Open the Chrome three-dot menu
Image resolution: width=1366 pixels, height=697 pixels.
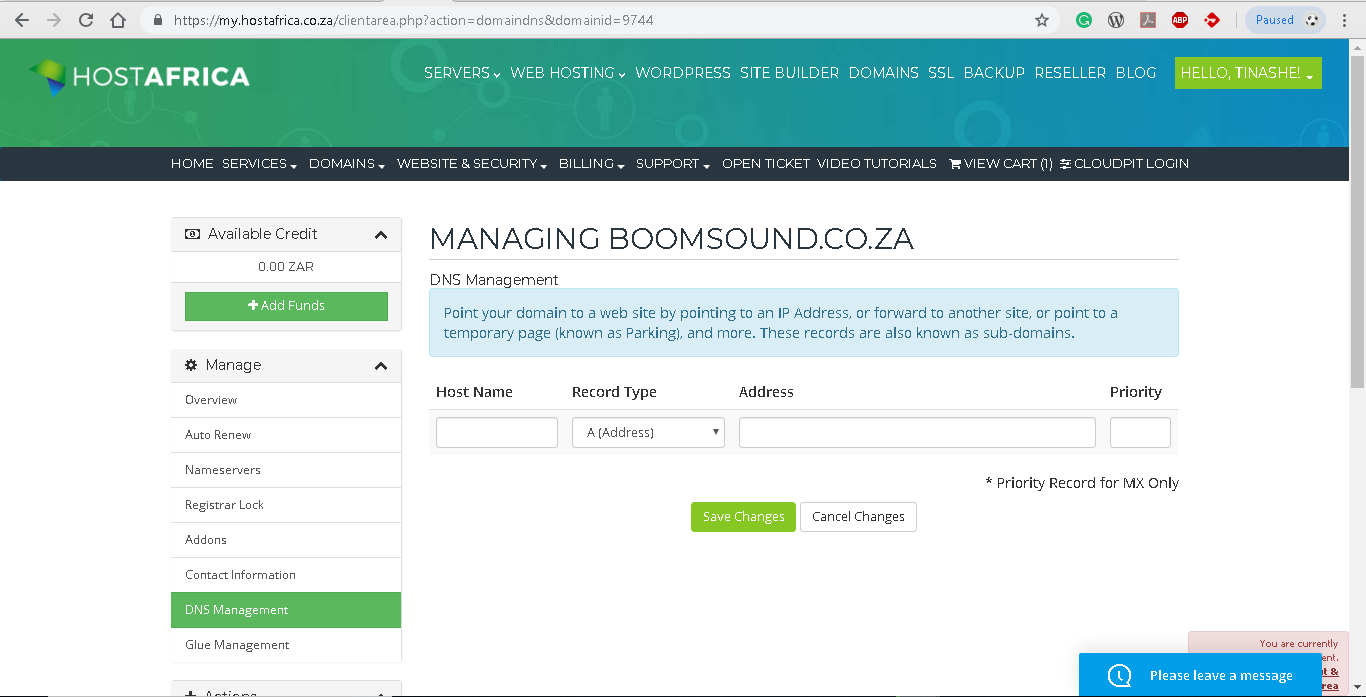pos(1346,20)
